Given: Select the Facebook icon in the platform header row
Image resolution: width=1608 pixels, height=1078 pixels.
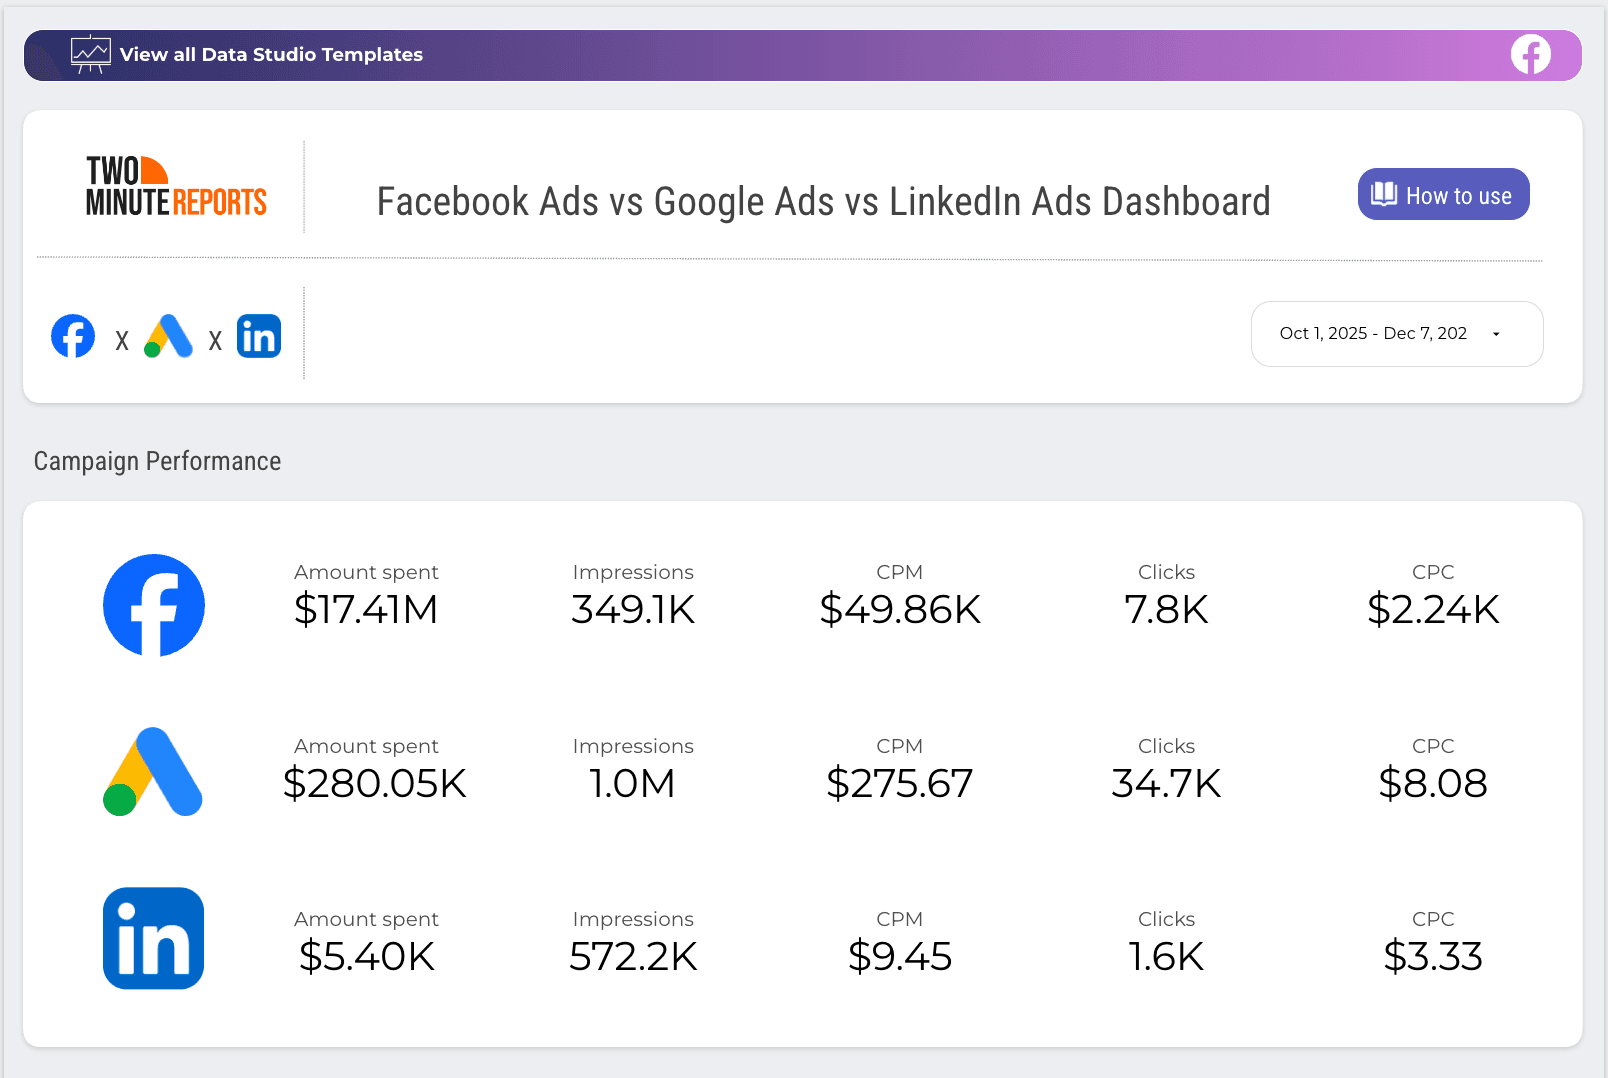Looking at the screenshot, I should pyautogui.click(x=72, y=336).
